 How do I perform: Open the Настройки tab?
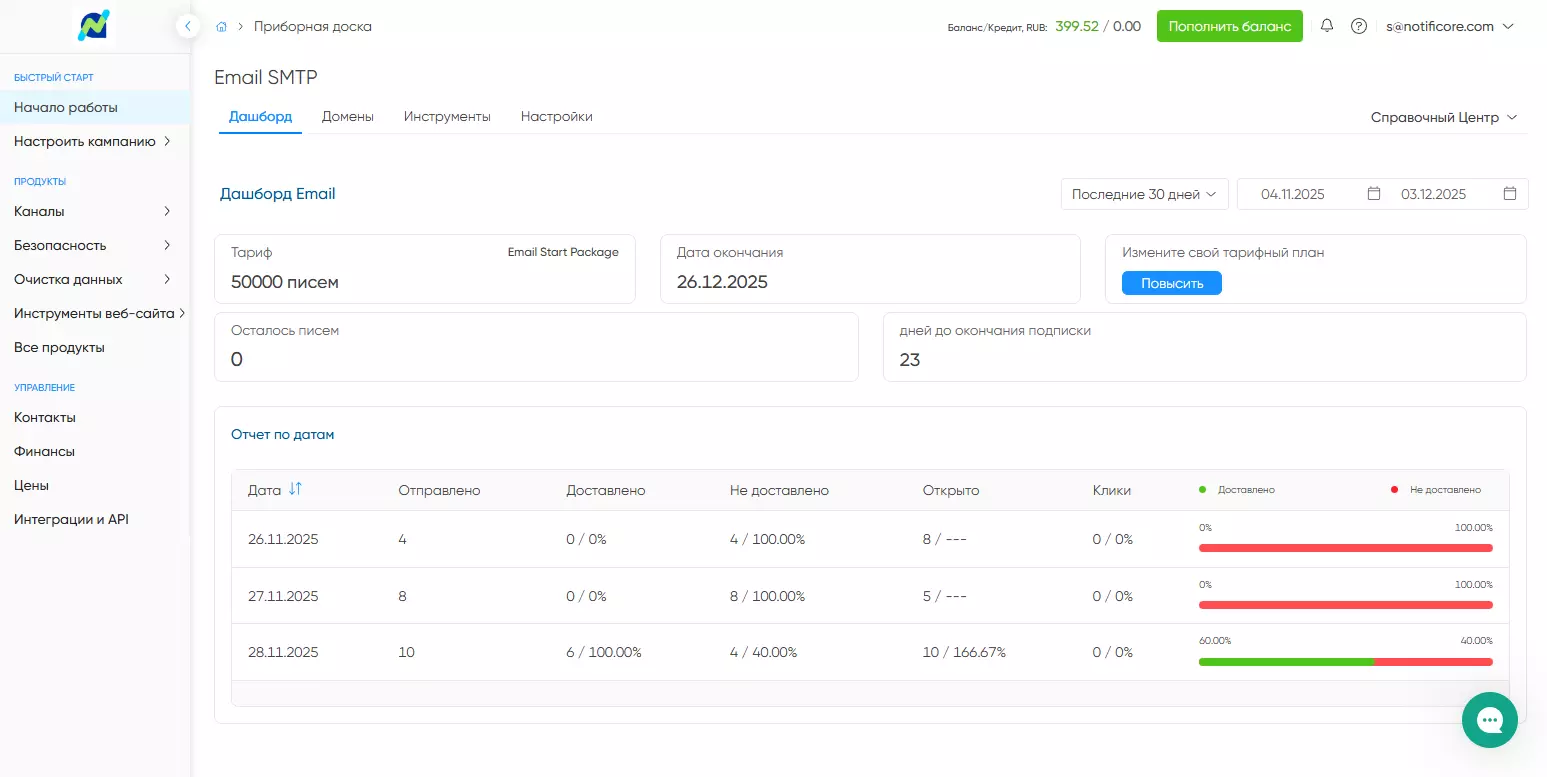556,117
